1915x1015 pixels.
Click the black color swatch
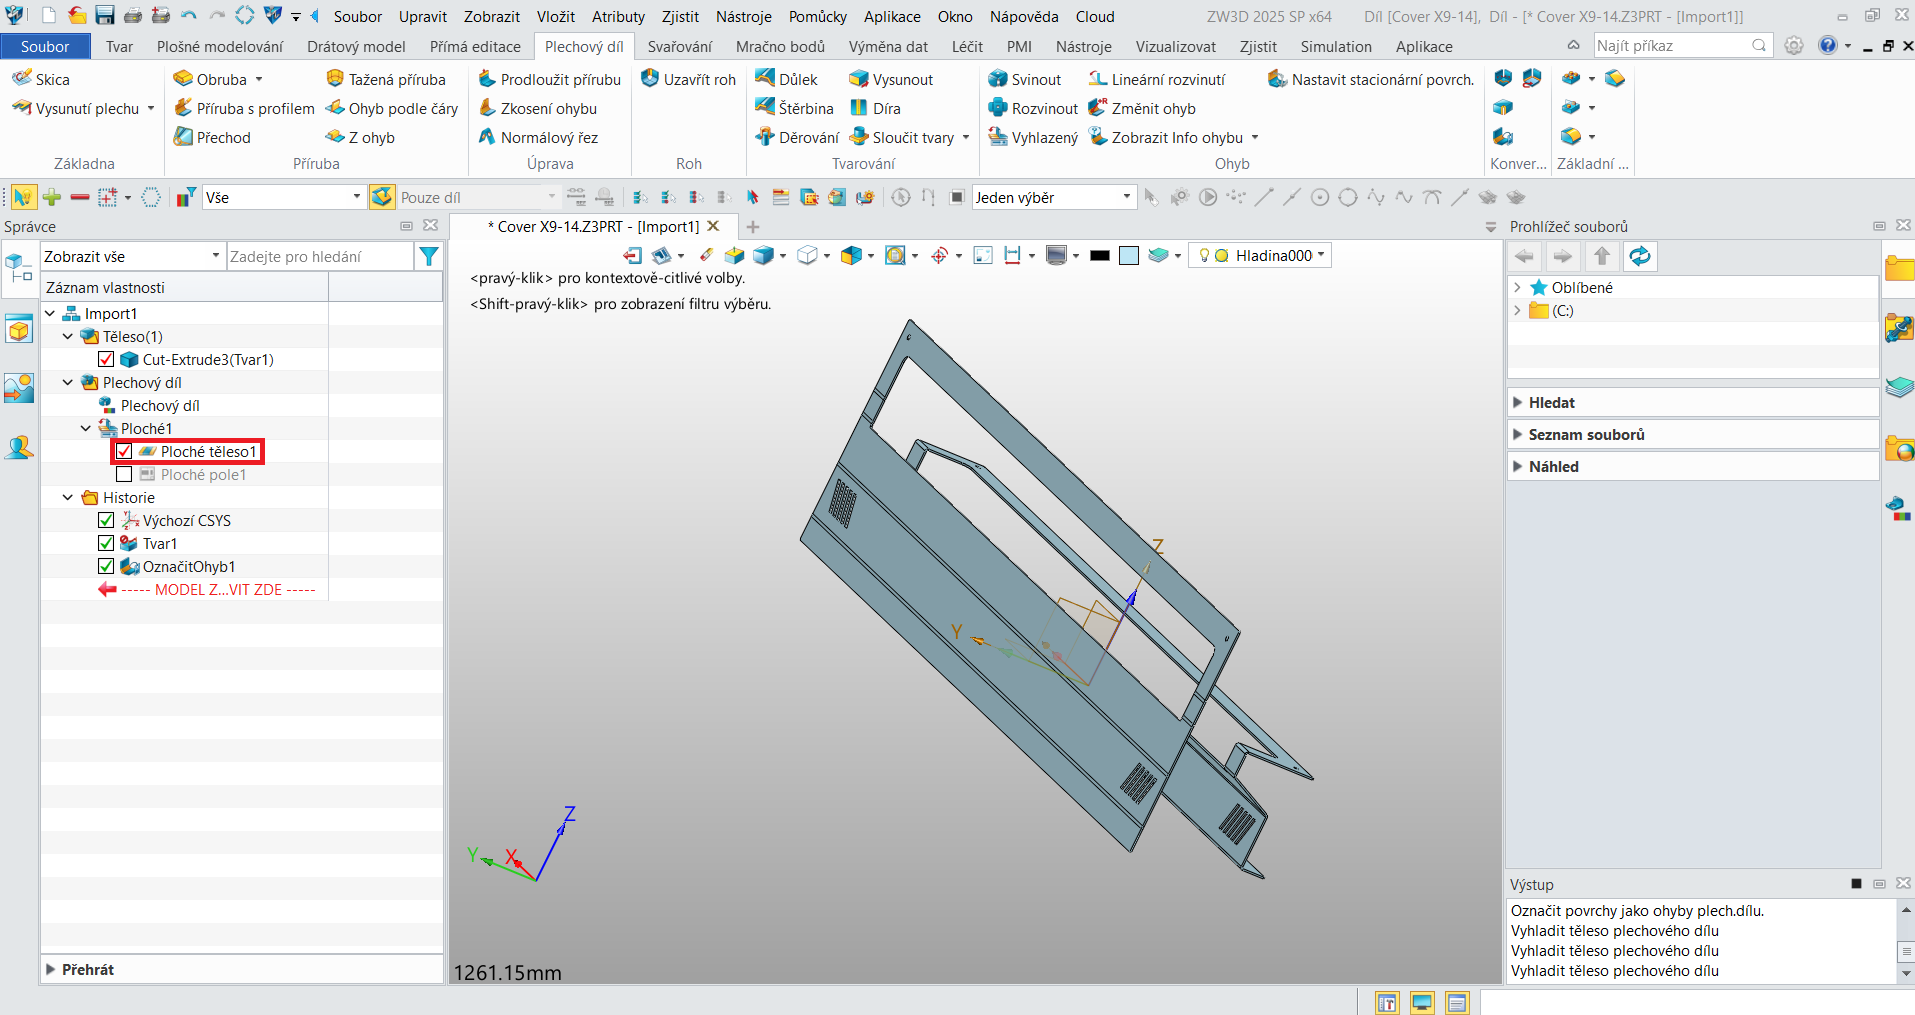1100,256
